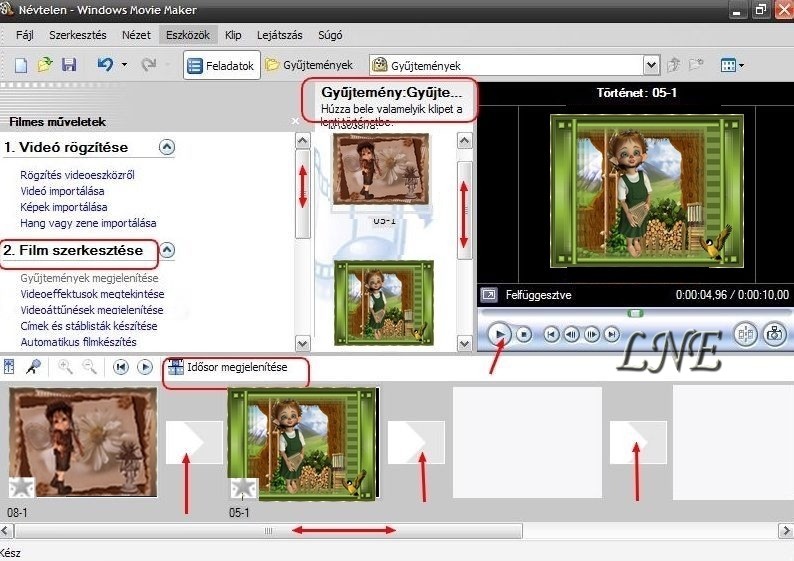Viewport: 794px width, 561px height.
Task: Click Videoeffektusok megtekintése link
Action: [92, 294]
